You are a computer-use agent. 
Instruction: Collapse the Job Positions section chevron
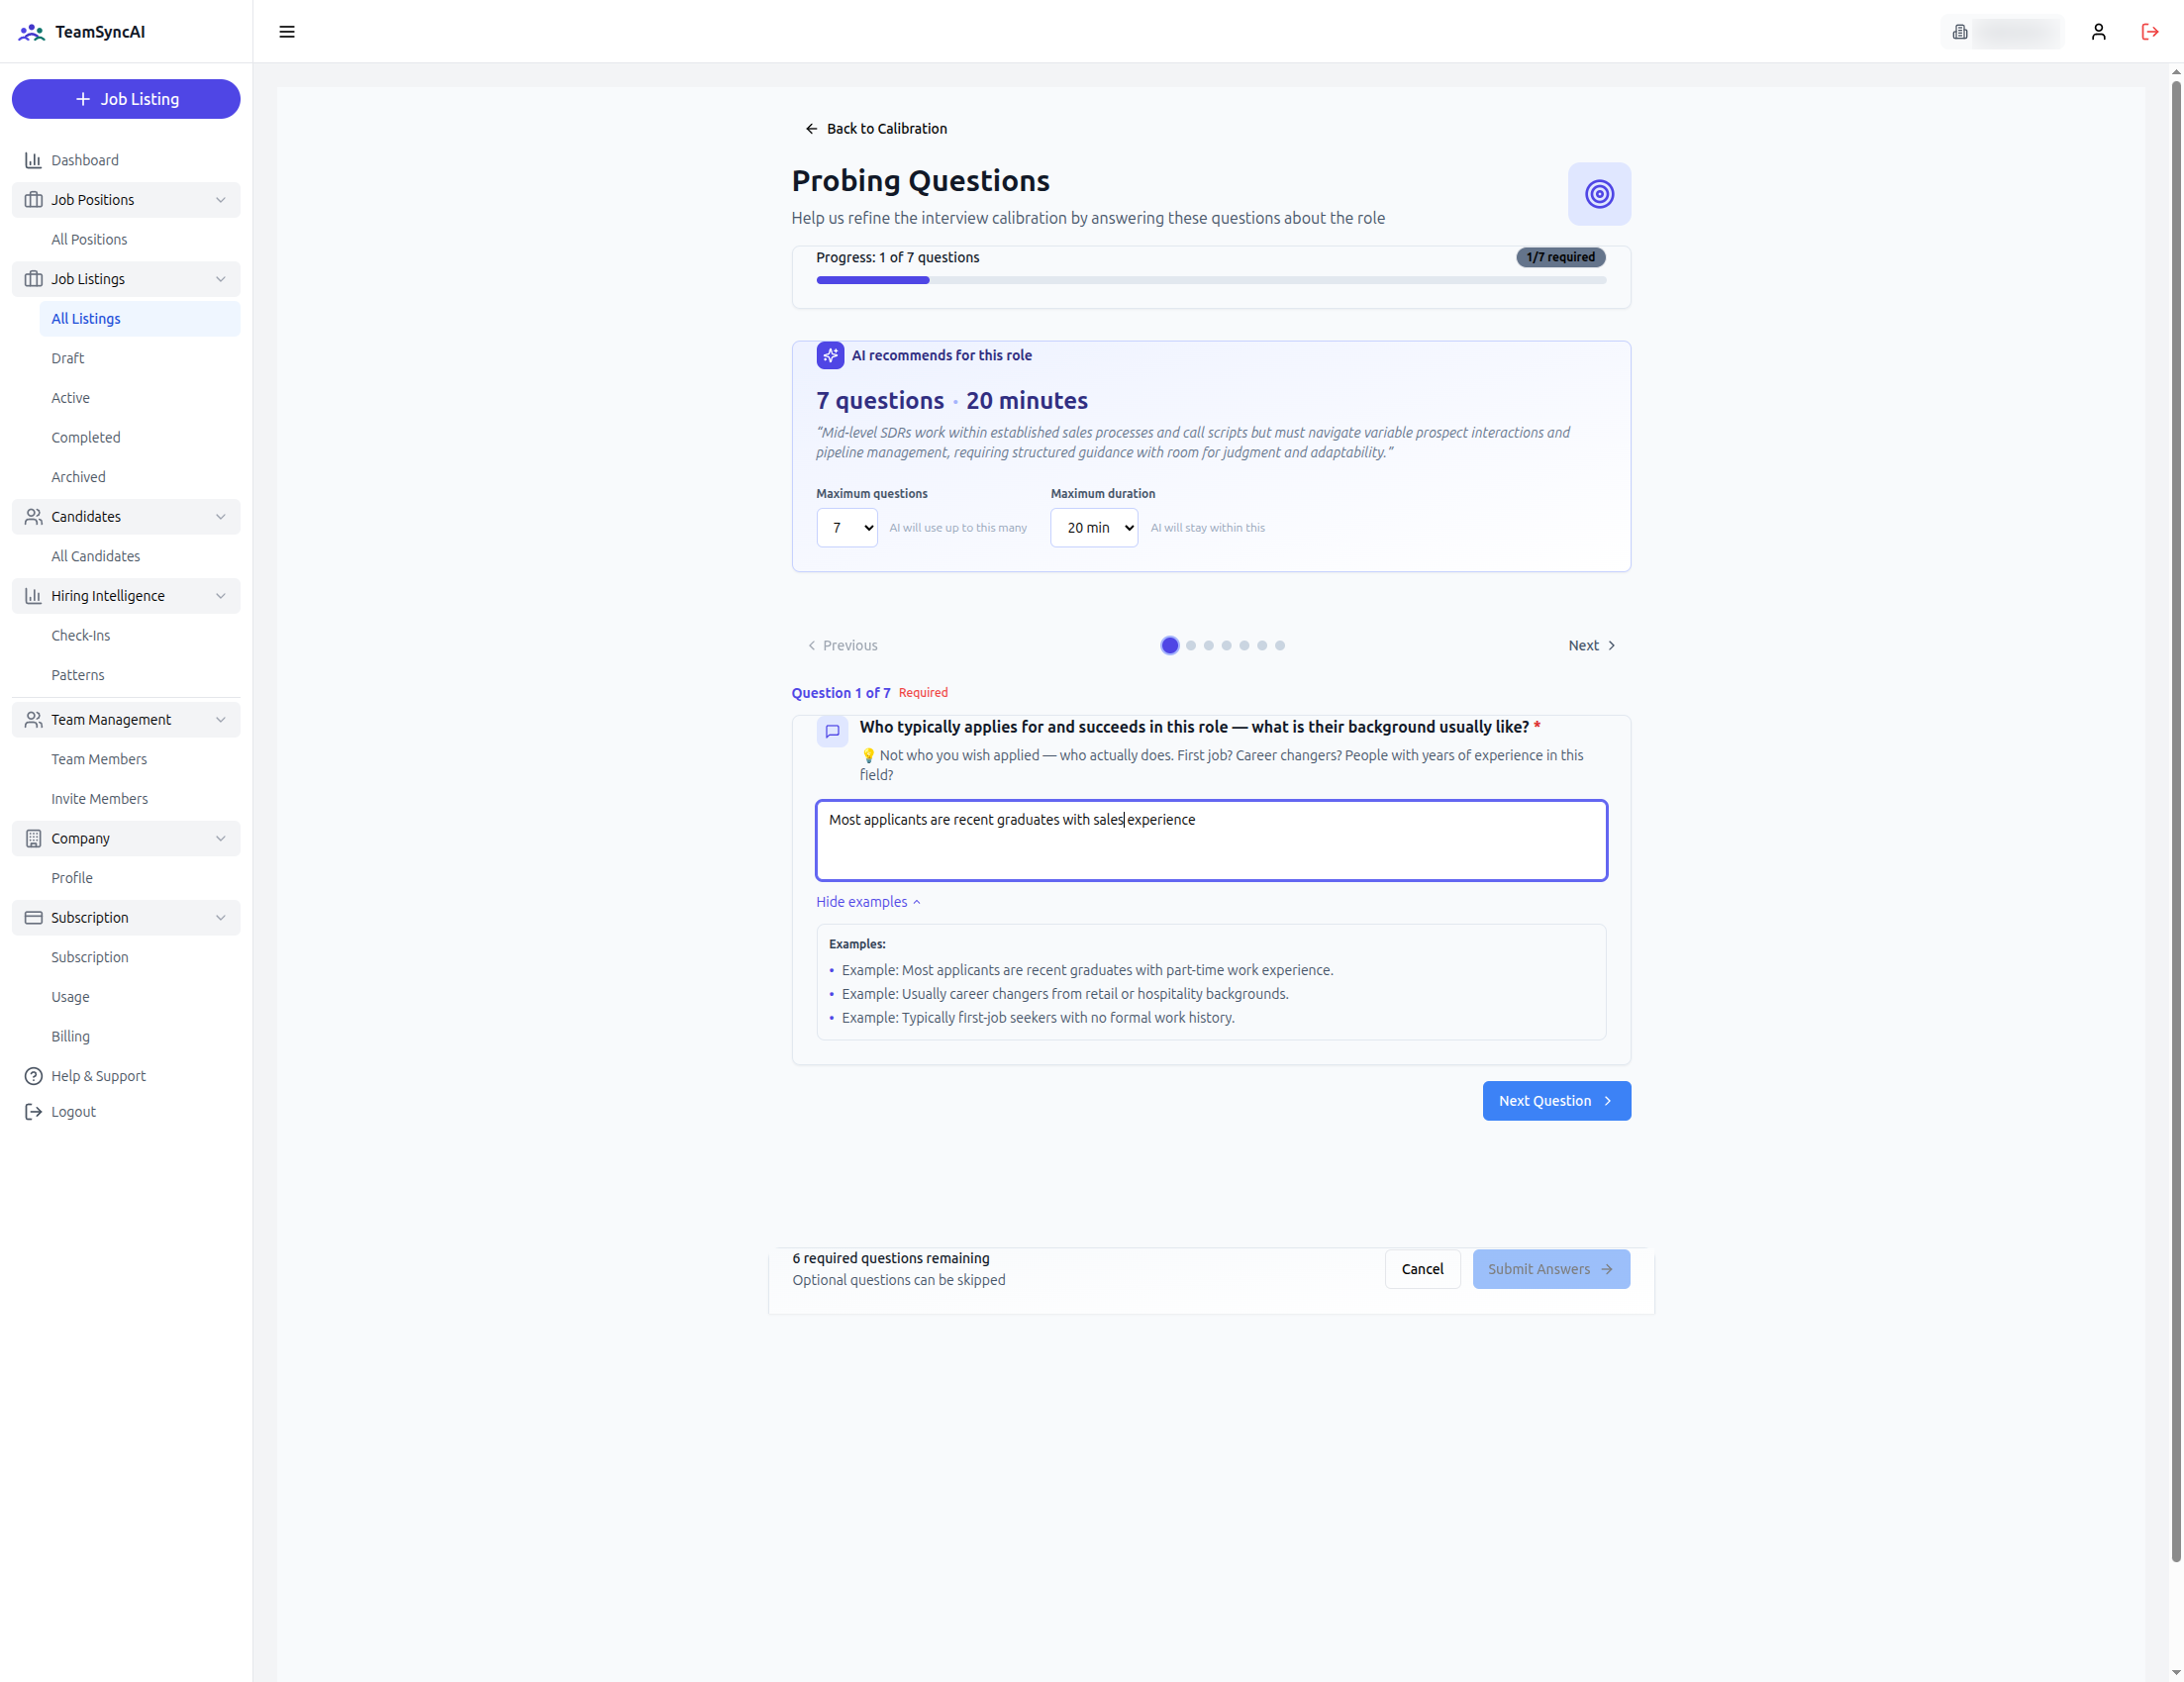point(221,199)
